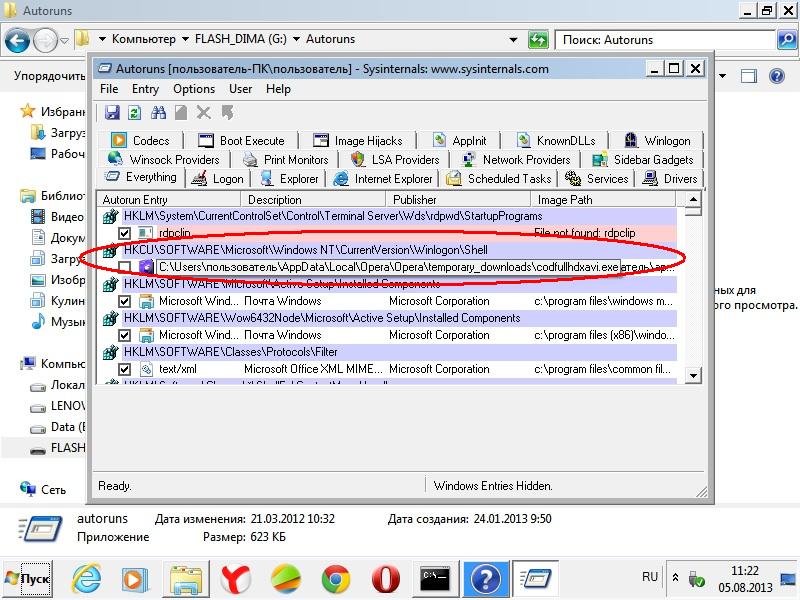Open Google Chrome from the taskbar
Image resolution: width=800 pixels, height=600 pixels.
click(335, 578)
